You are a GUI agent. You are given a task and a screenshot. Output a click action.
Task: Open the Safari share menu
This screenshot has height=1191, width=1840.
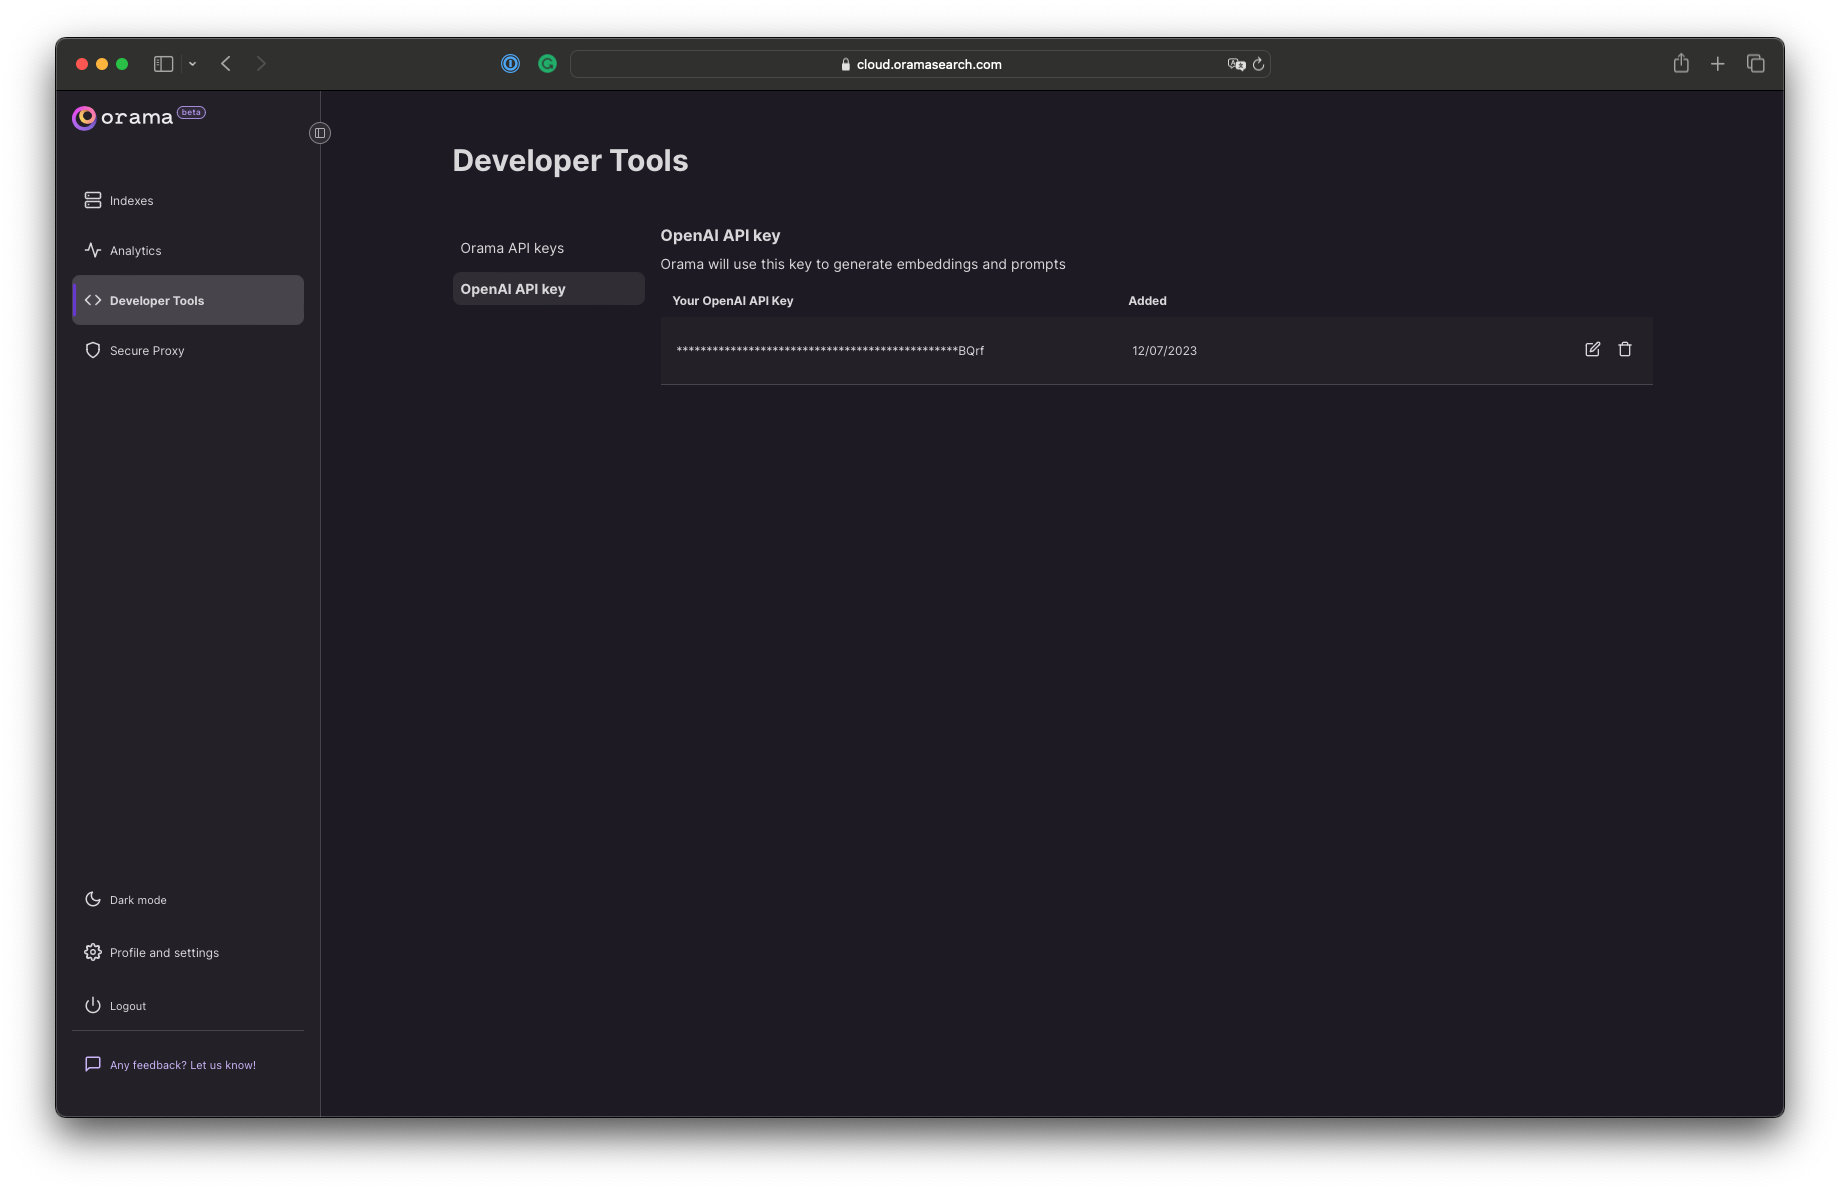click(1681, 64)
